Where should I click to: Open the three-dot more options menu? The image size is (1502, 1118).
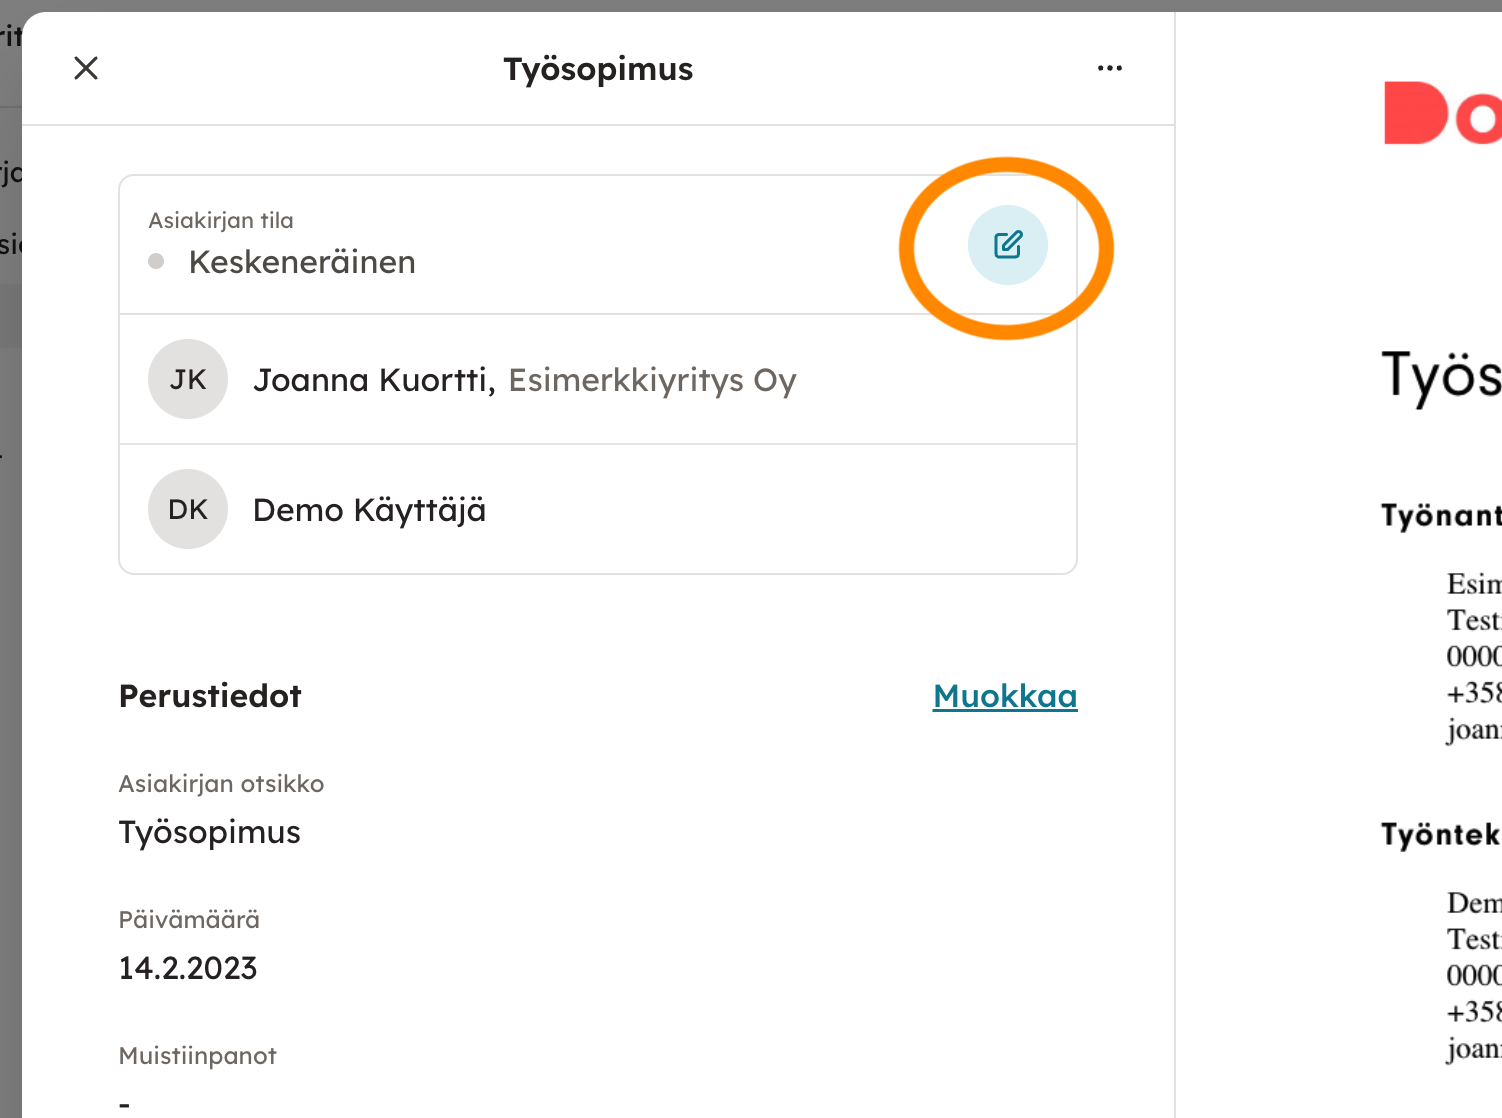(1109, 68)
